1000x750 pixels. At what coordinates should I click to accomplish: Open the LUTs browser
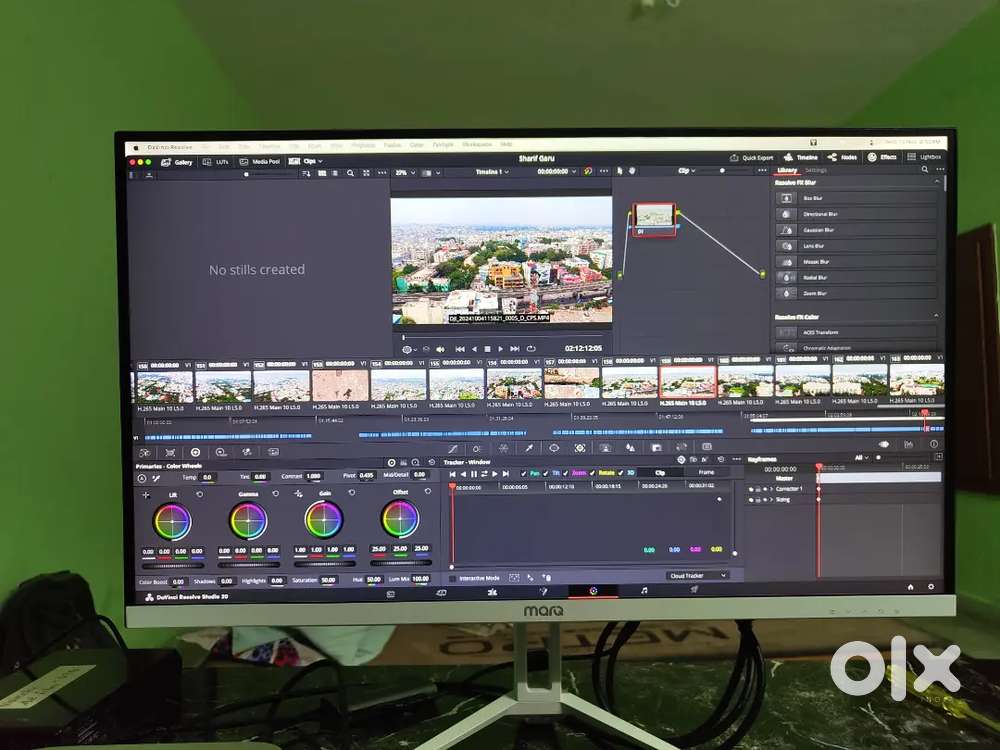[x=216, y=161]
